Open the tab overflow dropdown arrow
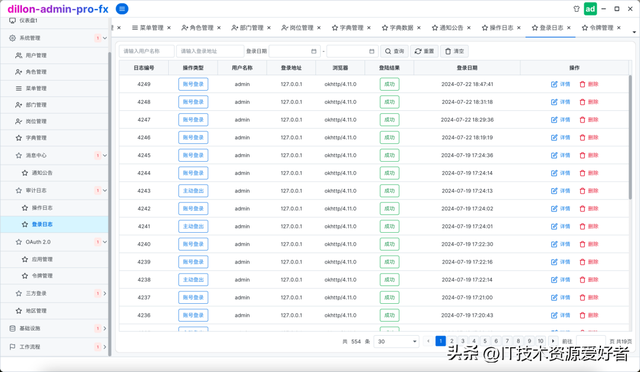 (634, 32)
